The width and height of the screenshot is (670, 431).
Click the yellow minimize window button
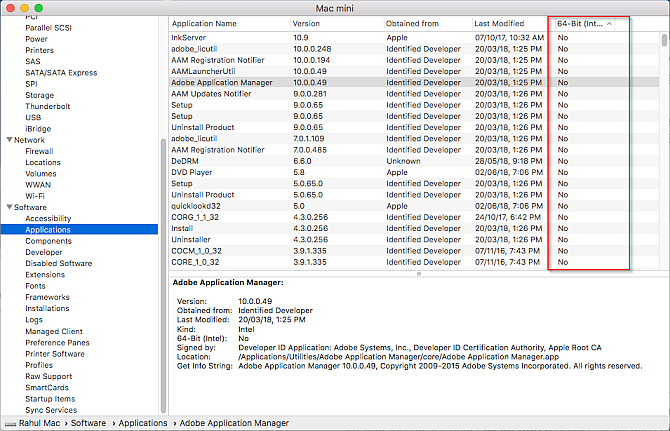click(25, 7)
